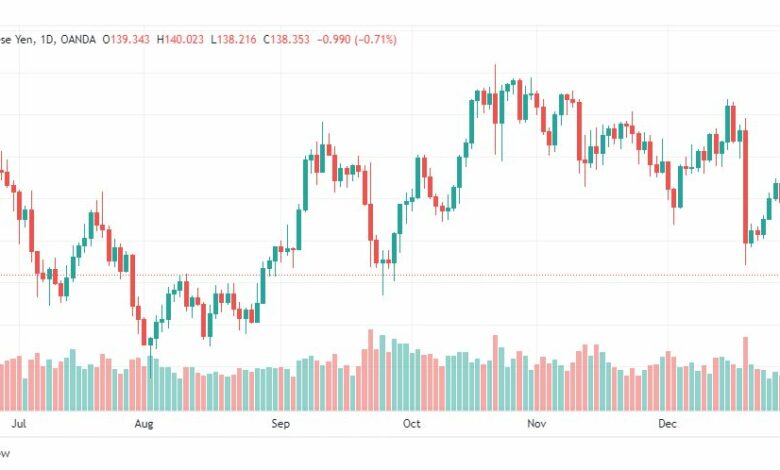Click the low value L138.216

pos(233,39)
